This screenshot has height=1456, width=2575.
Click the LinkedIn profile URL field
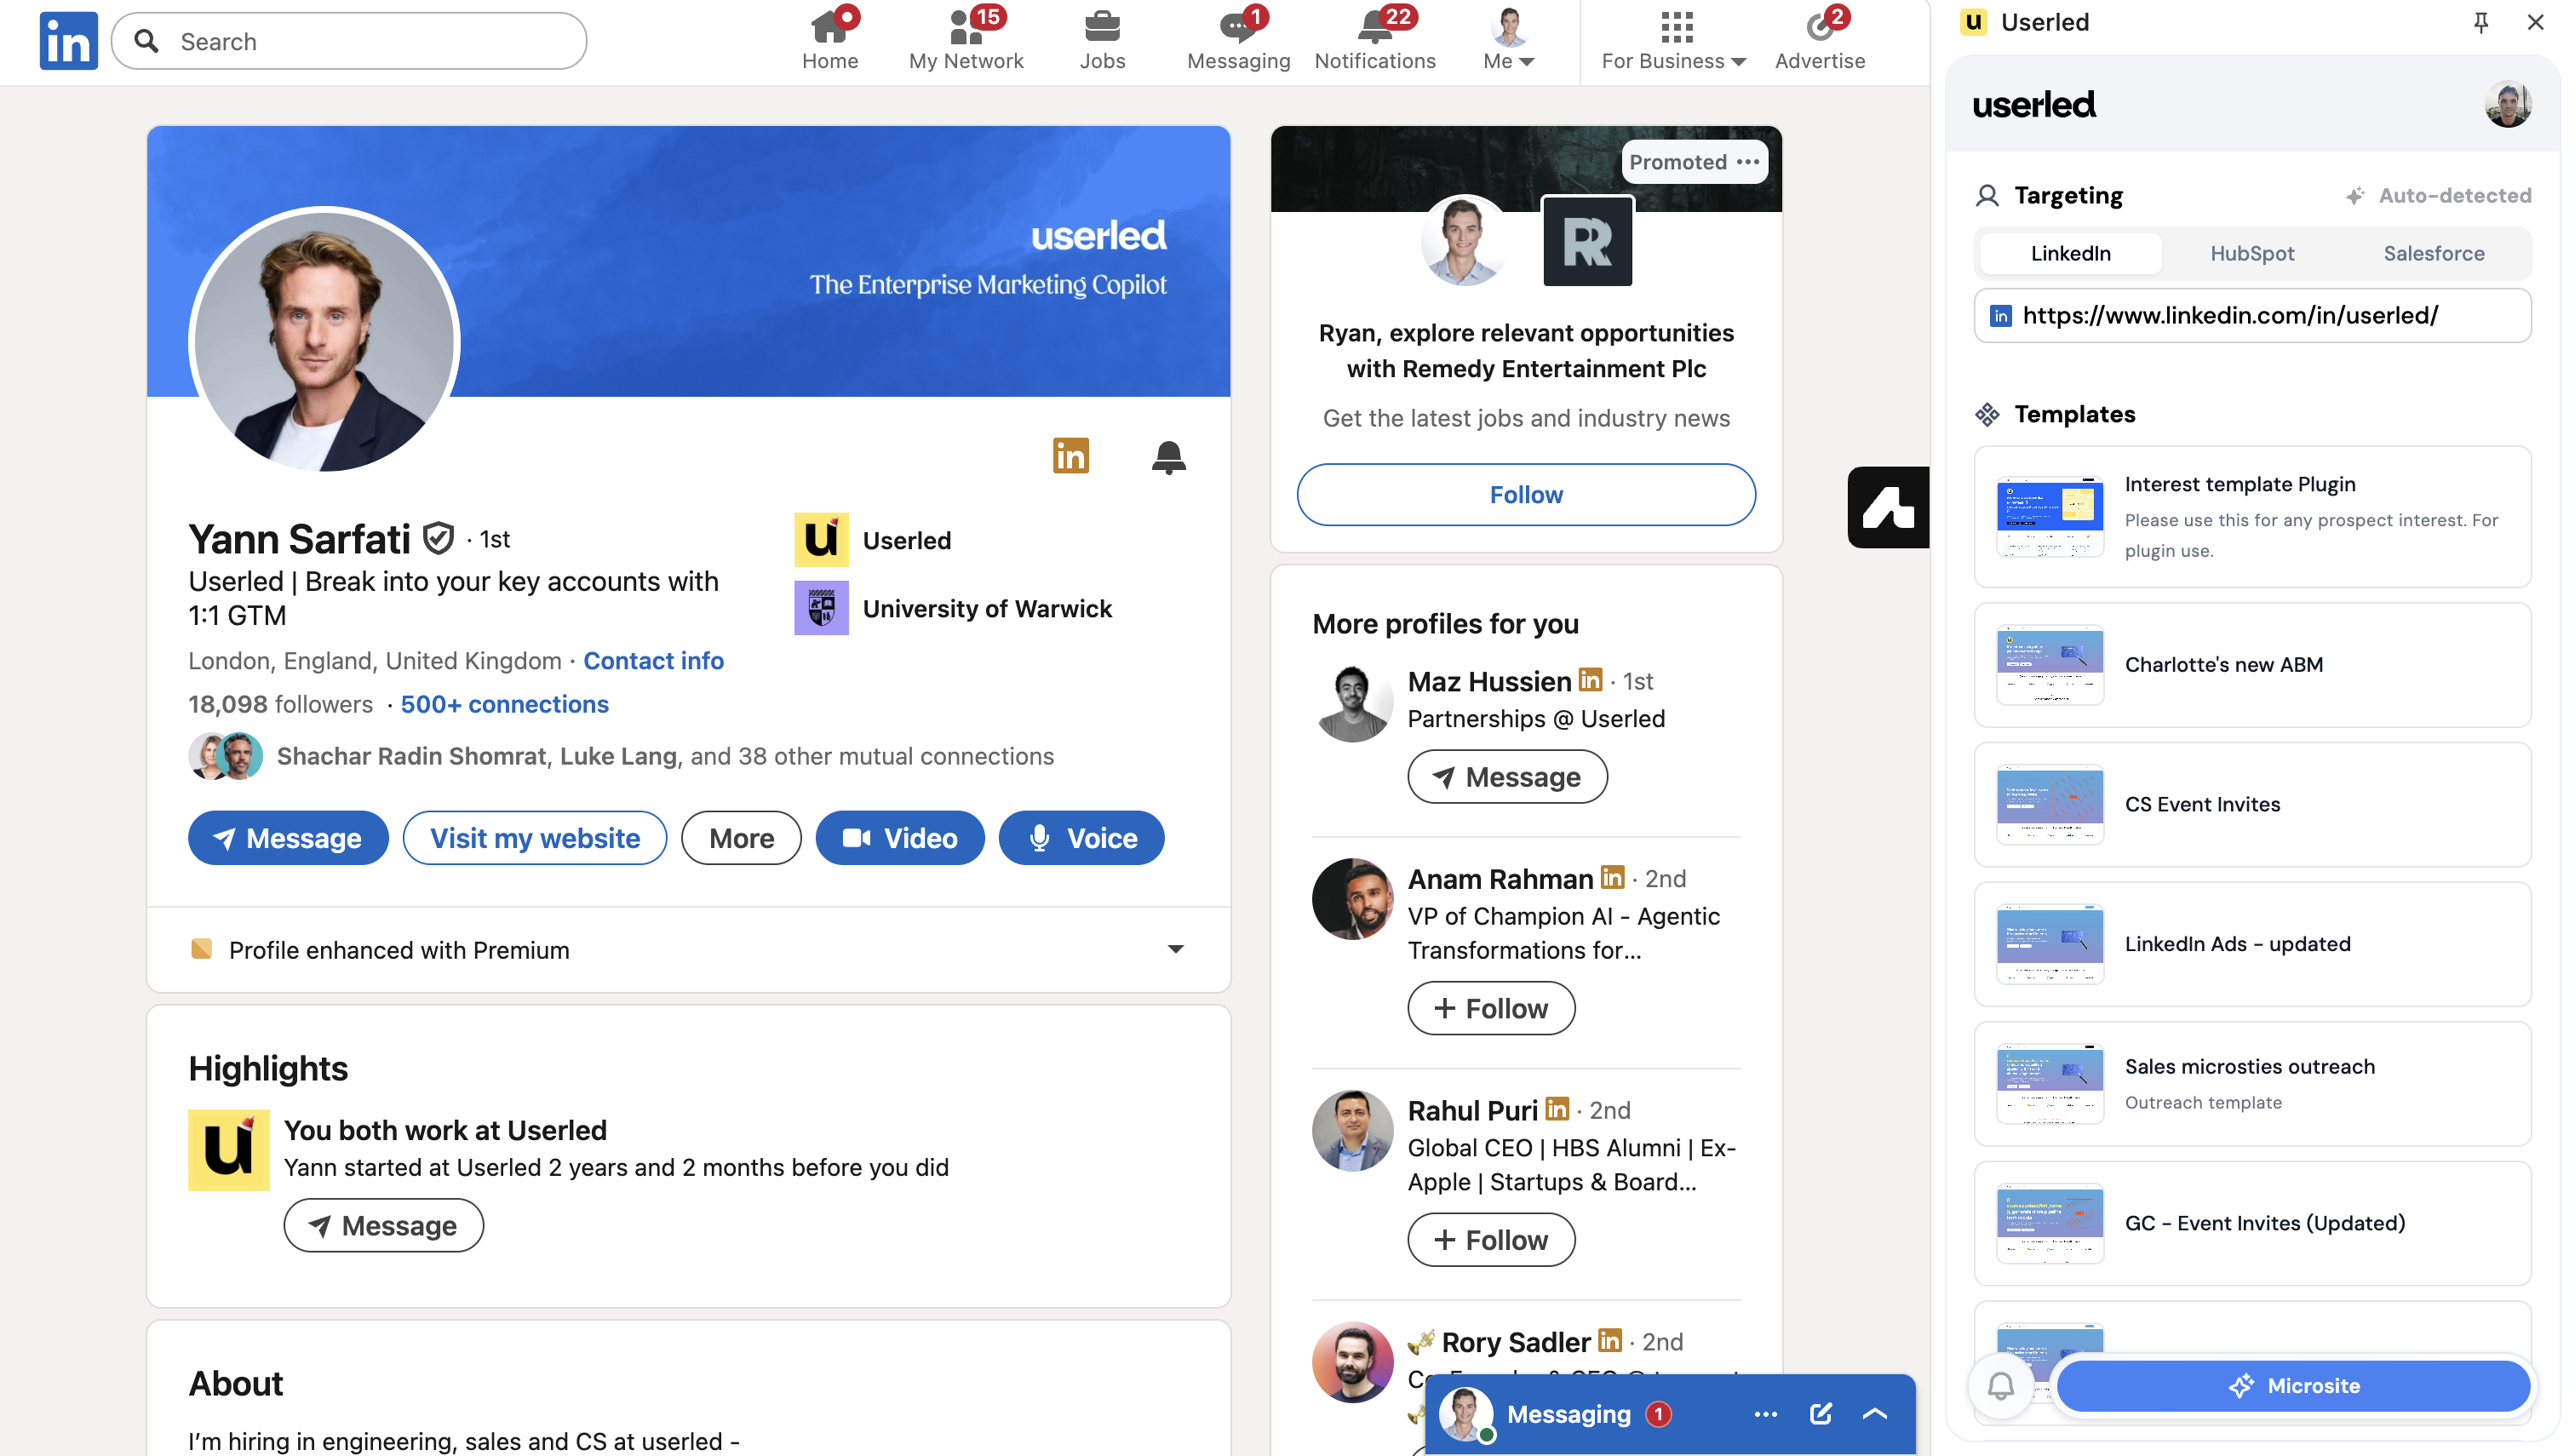2251,316
